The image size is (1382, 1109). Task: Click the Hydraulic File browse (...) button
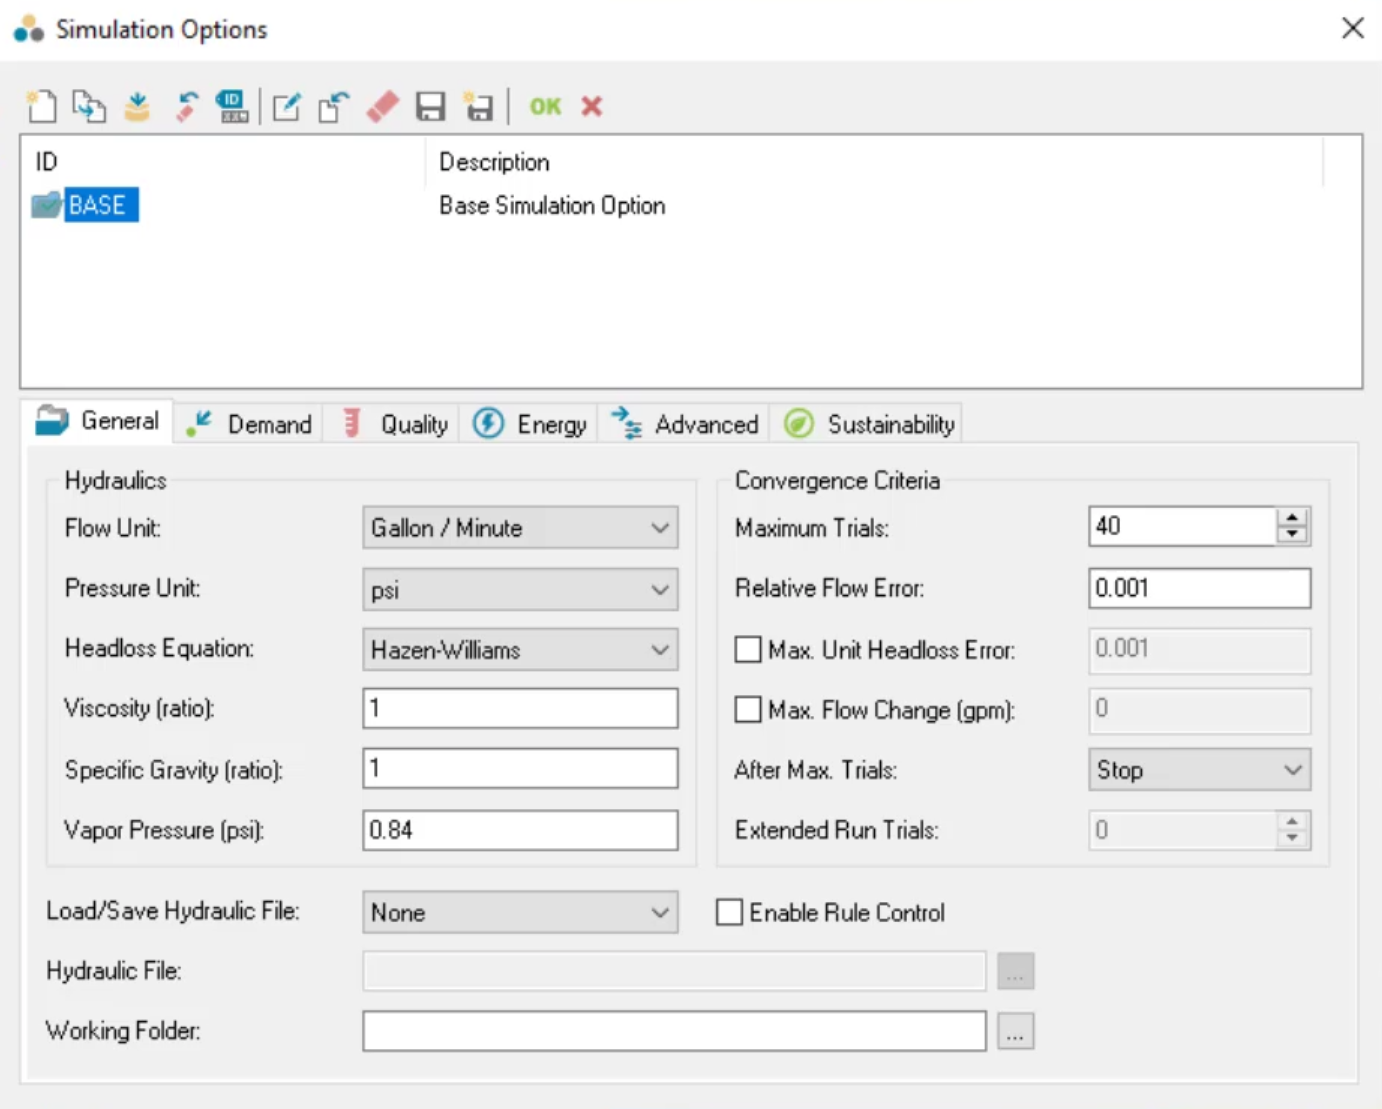click(1015, 971)
